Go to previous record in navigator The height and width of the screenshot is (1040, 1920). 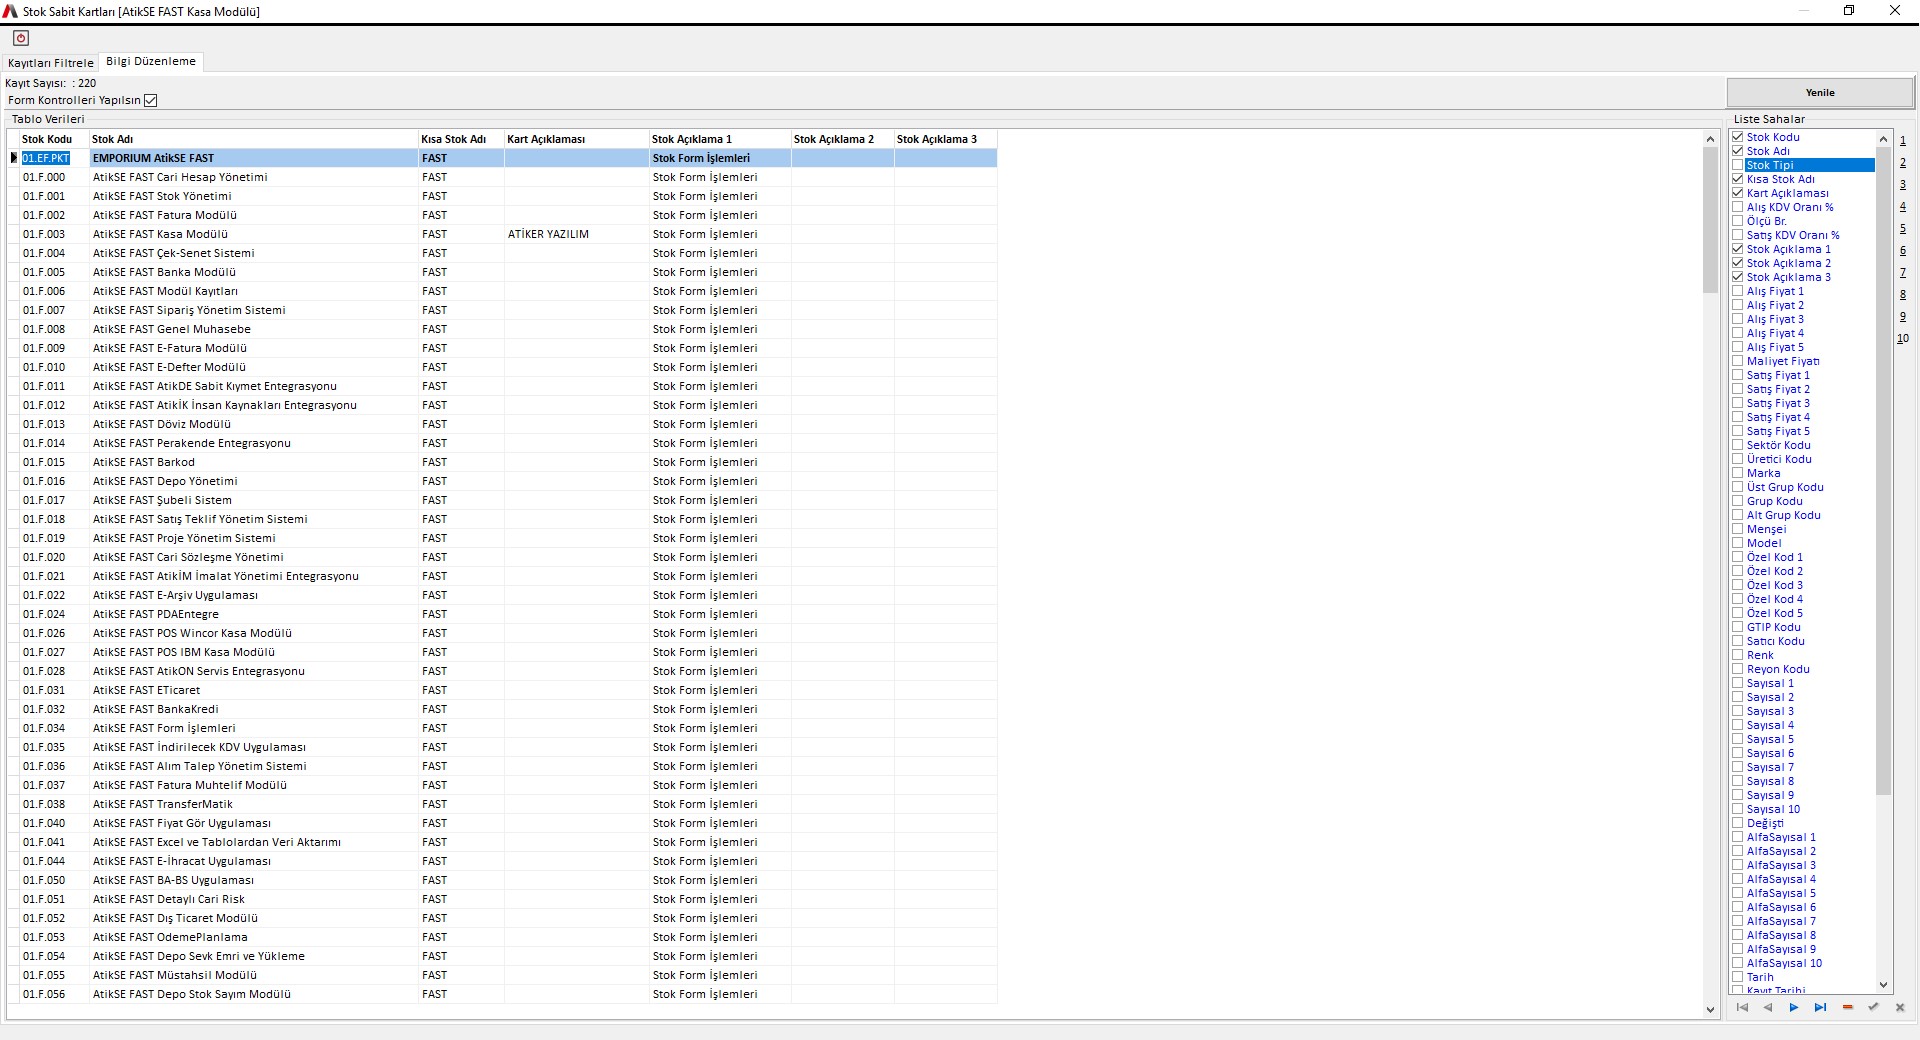coord(1768,1008)
